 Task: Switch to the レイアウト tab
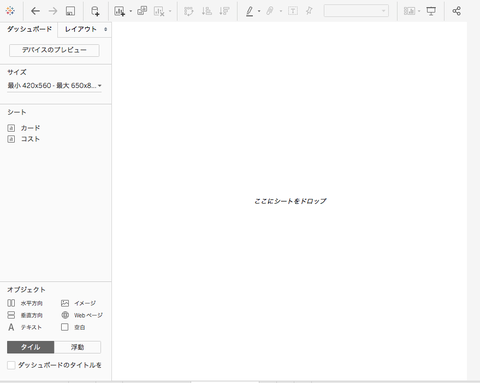80,29
